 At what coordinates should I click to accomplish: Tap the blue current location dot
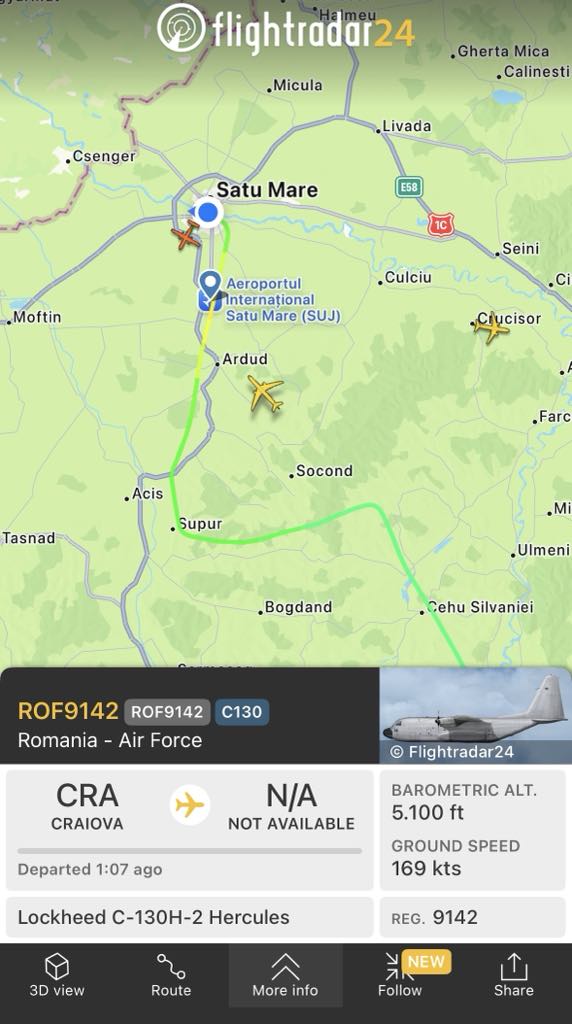[208, 212]
